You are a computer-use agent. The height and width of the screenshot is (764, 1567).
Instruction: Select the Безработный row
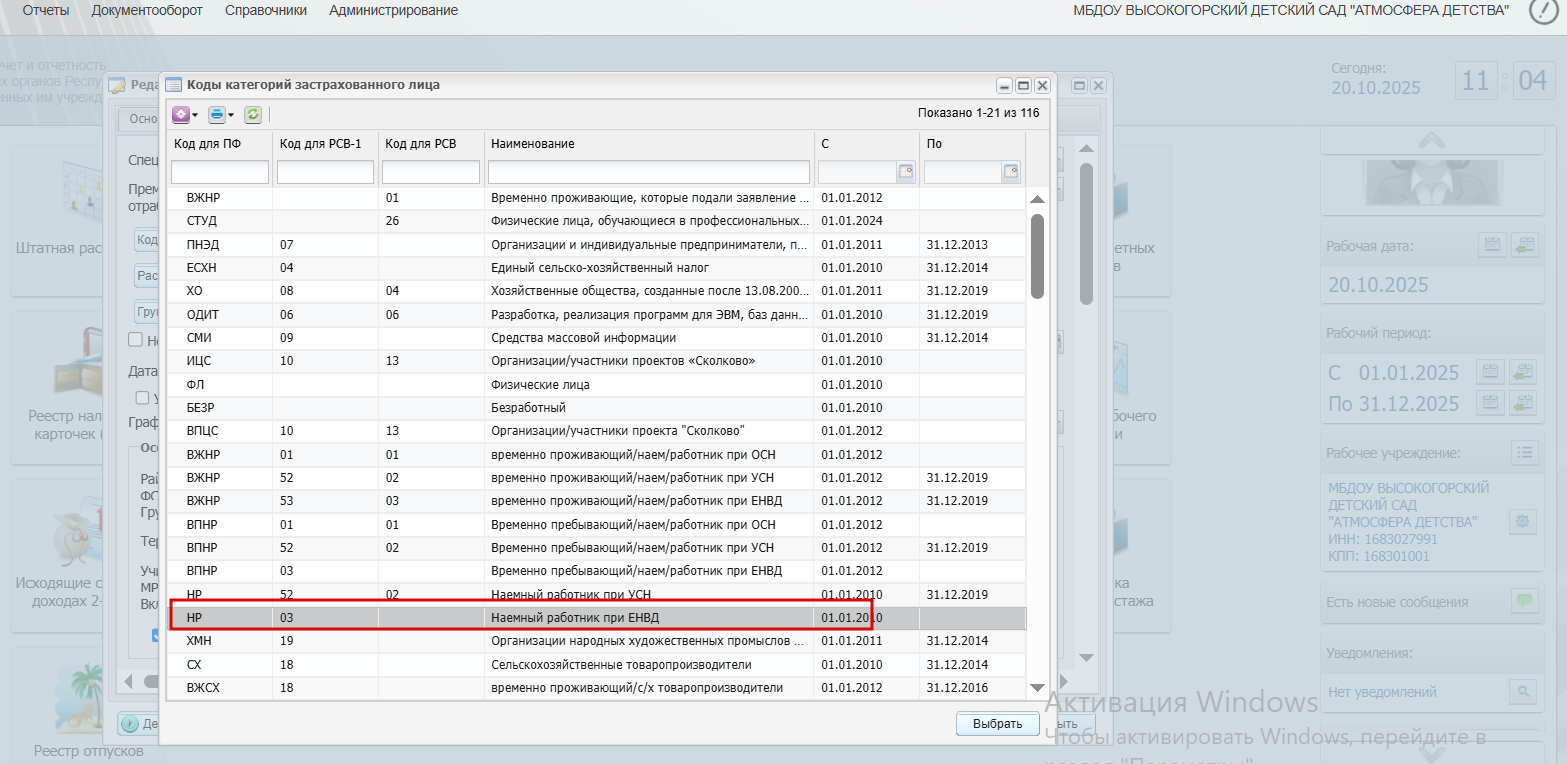click(x=597, y=408)
